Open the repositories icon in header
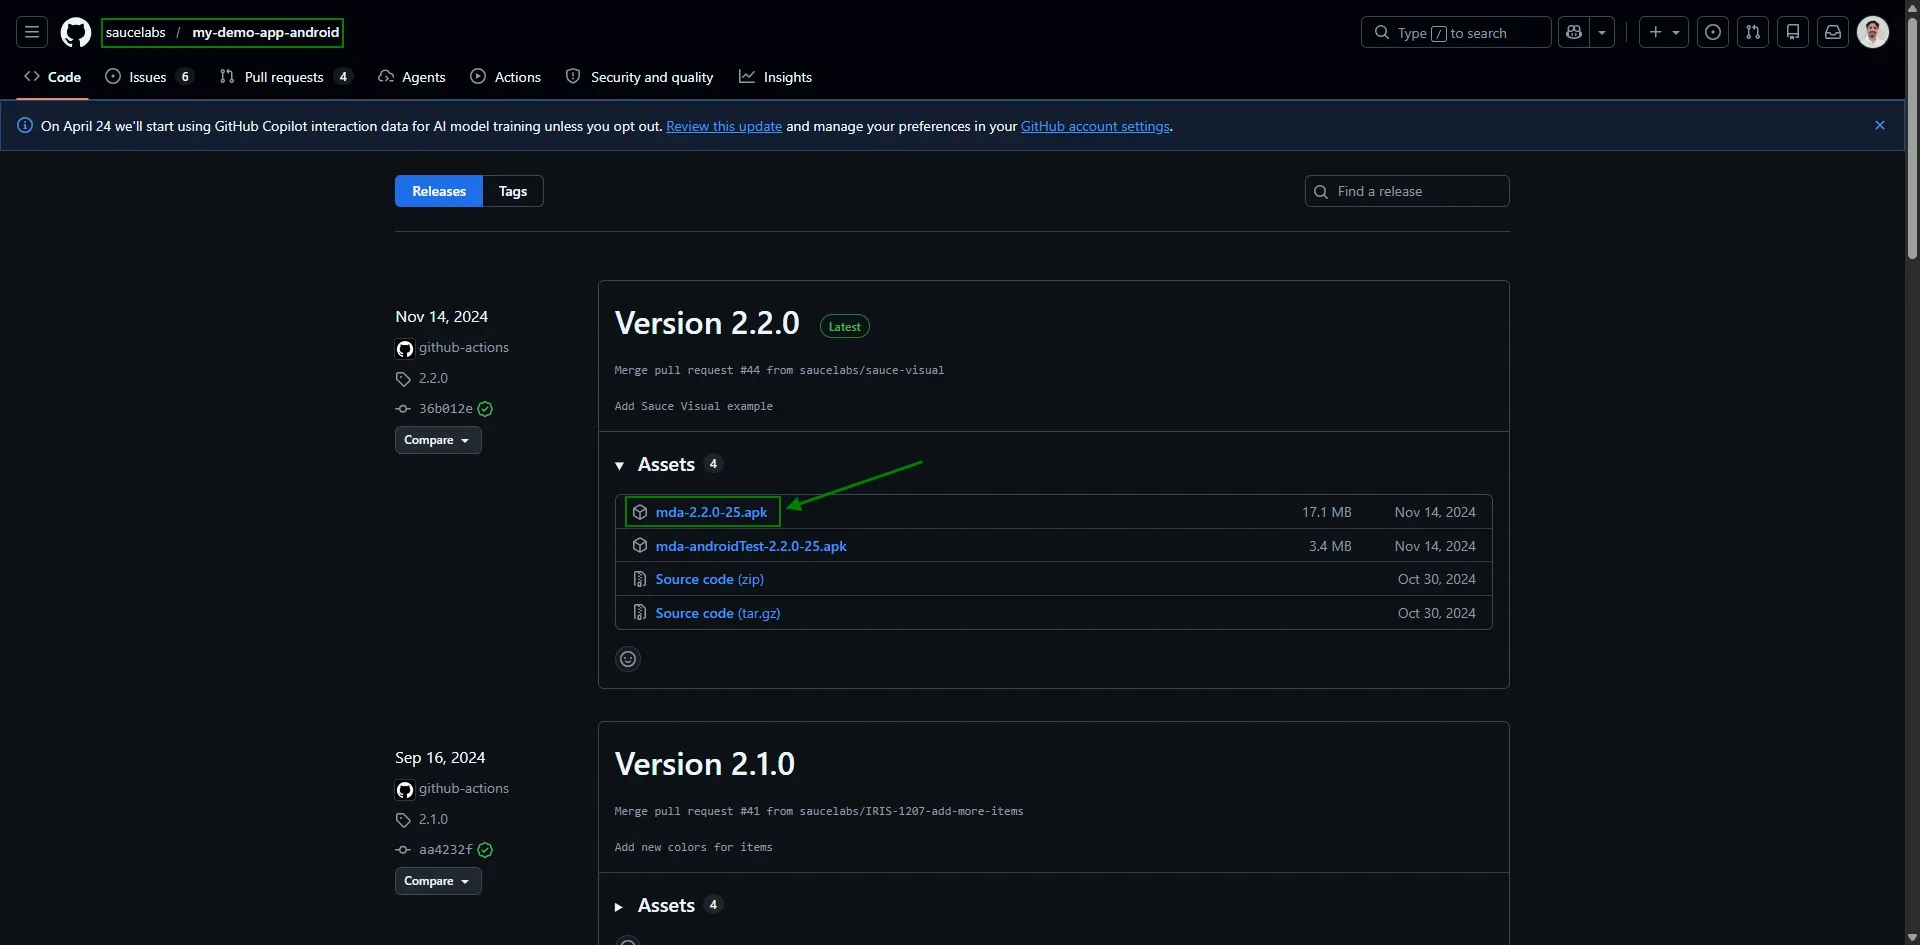Screen dimensions: 1920x945 coord(1793,32)
